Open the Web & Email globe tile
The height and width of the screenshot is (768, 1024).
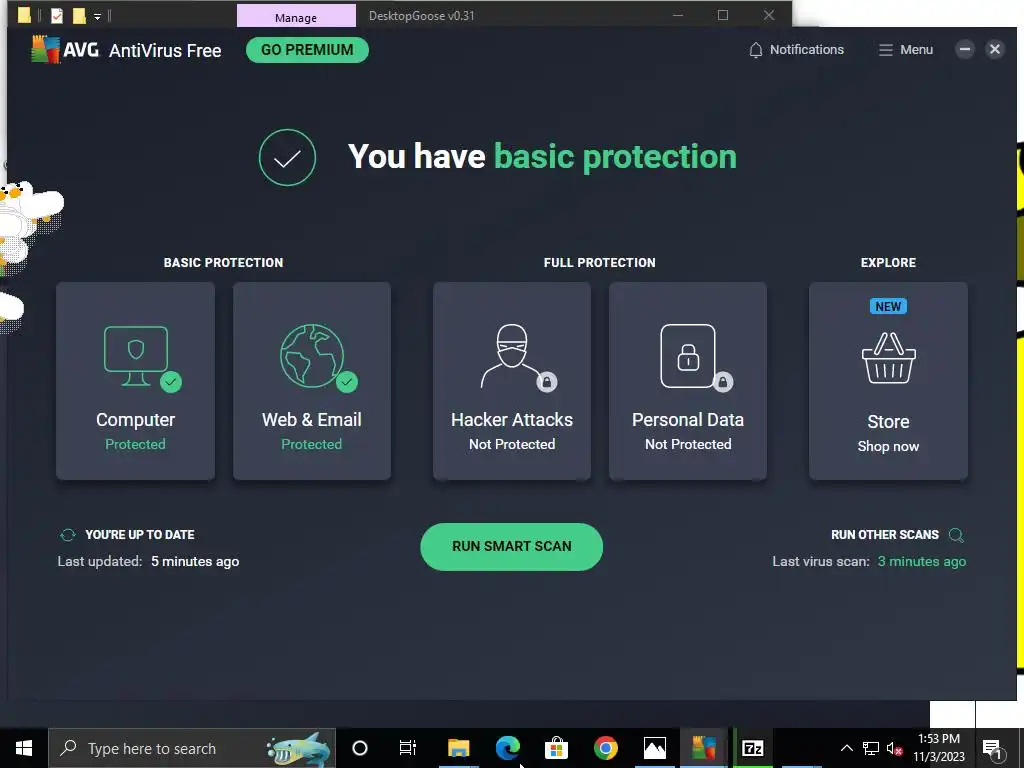click(312, 381)
